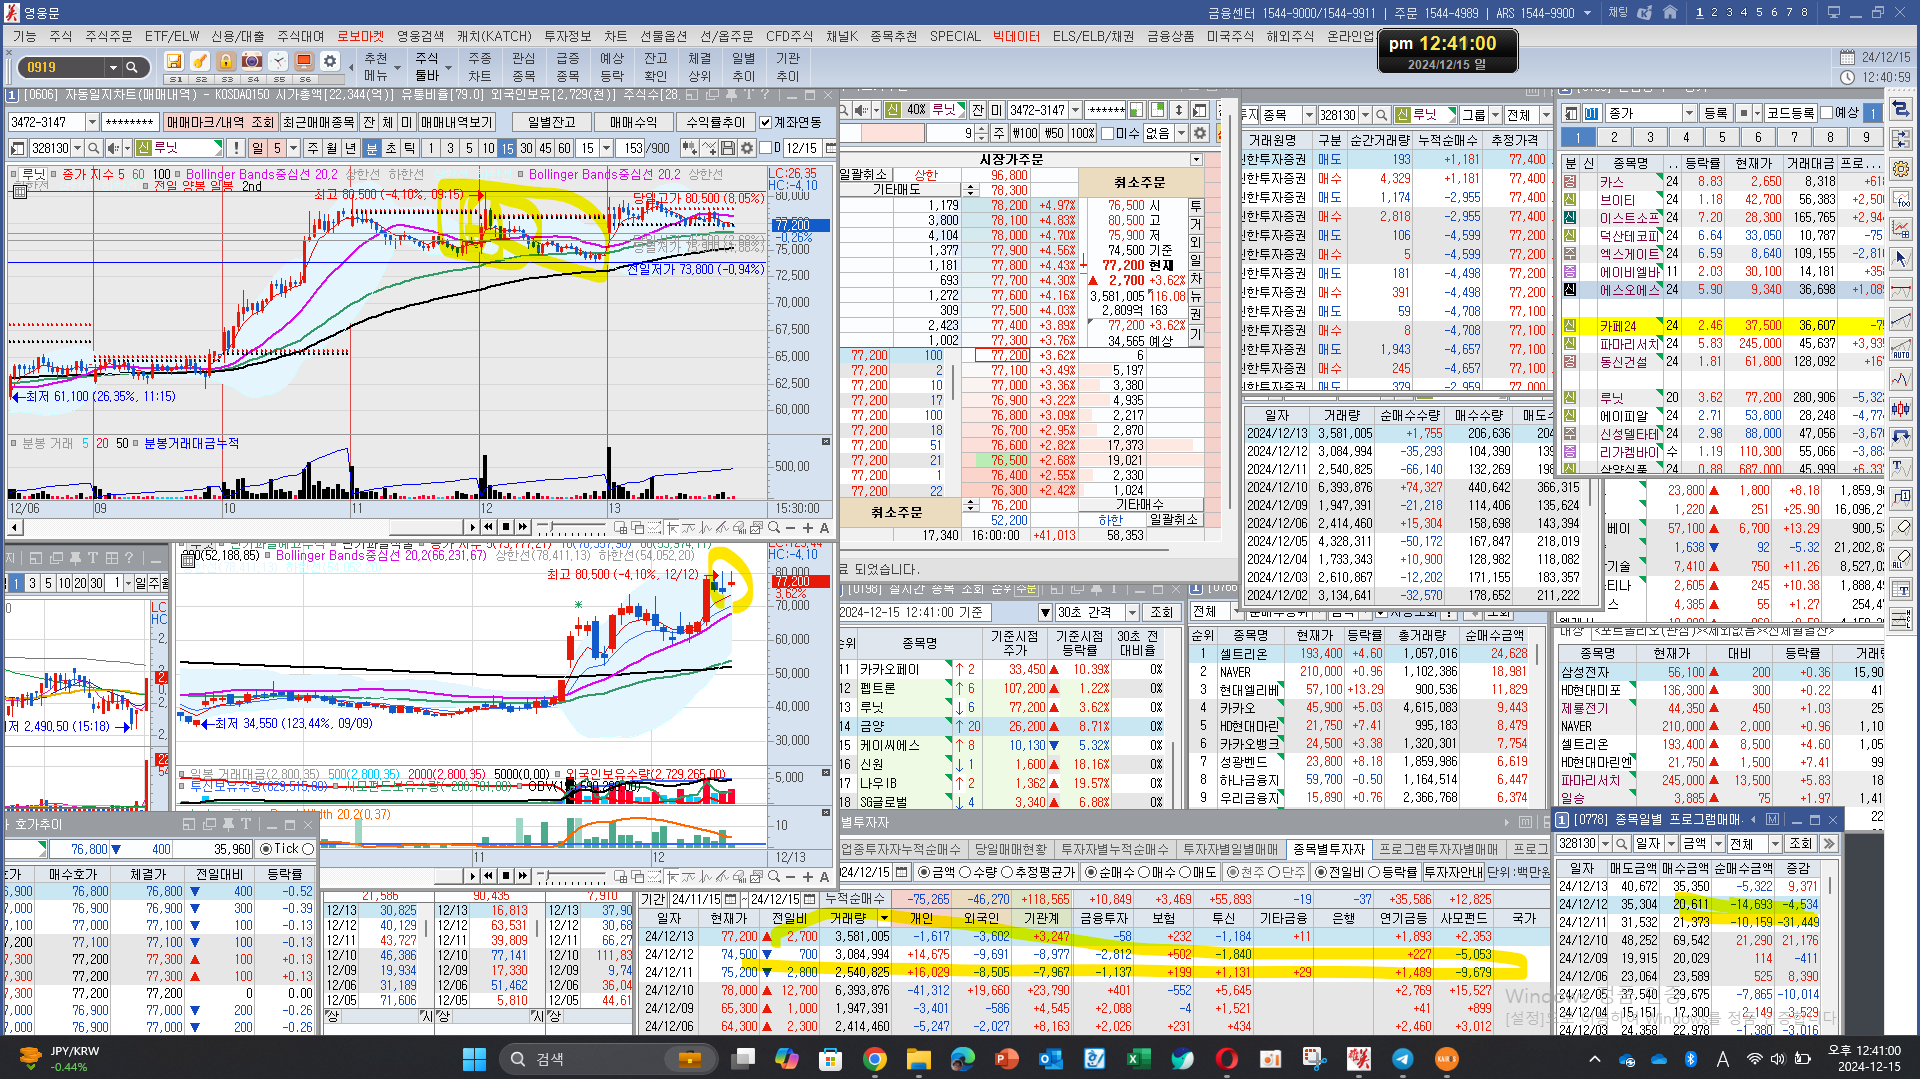Click the clock icon in top toolbar
The height and width of the screenshot is (1079, 1920).
278,62
